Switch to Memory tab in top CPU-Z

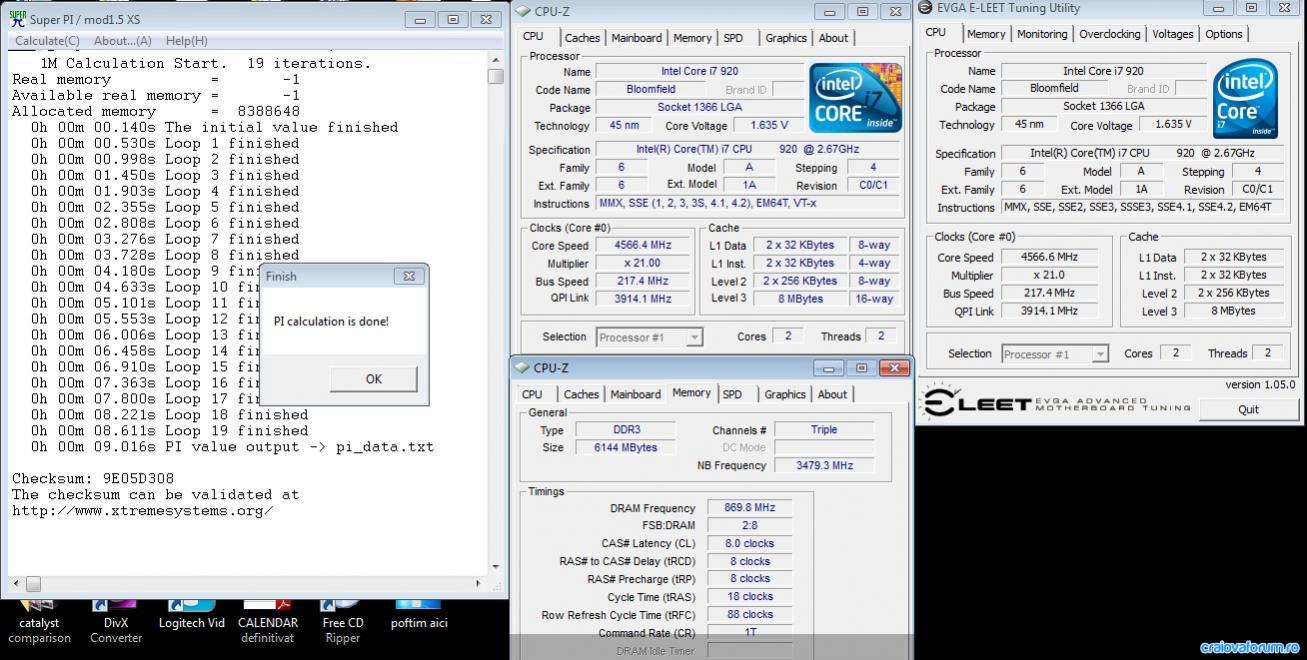(x=692, y=38)
